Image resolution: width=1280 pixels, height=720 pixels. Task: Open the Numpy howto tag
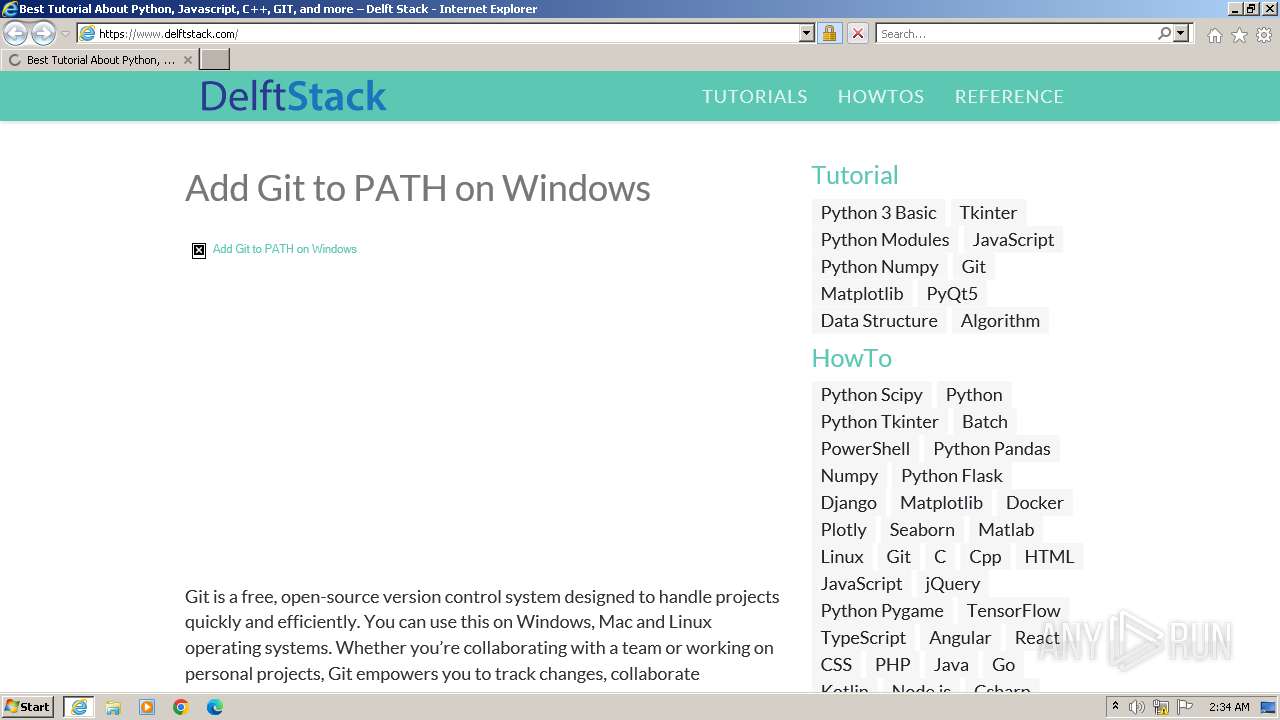point(849,475)
